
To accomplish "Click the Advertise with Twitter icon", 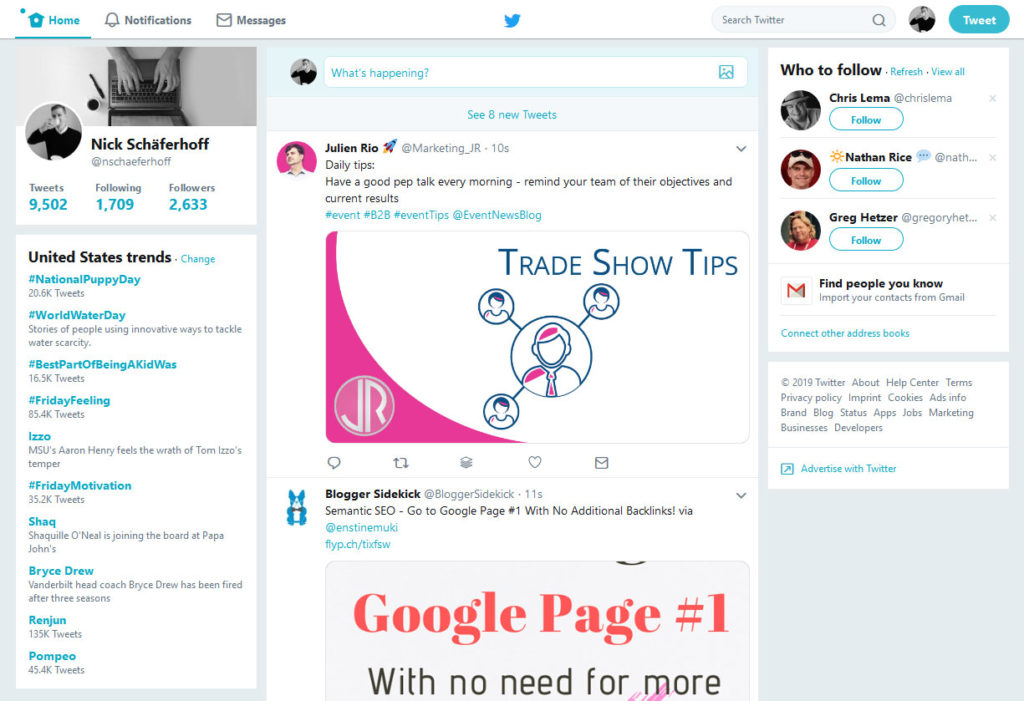I will (789, 469).
